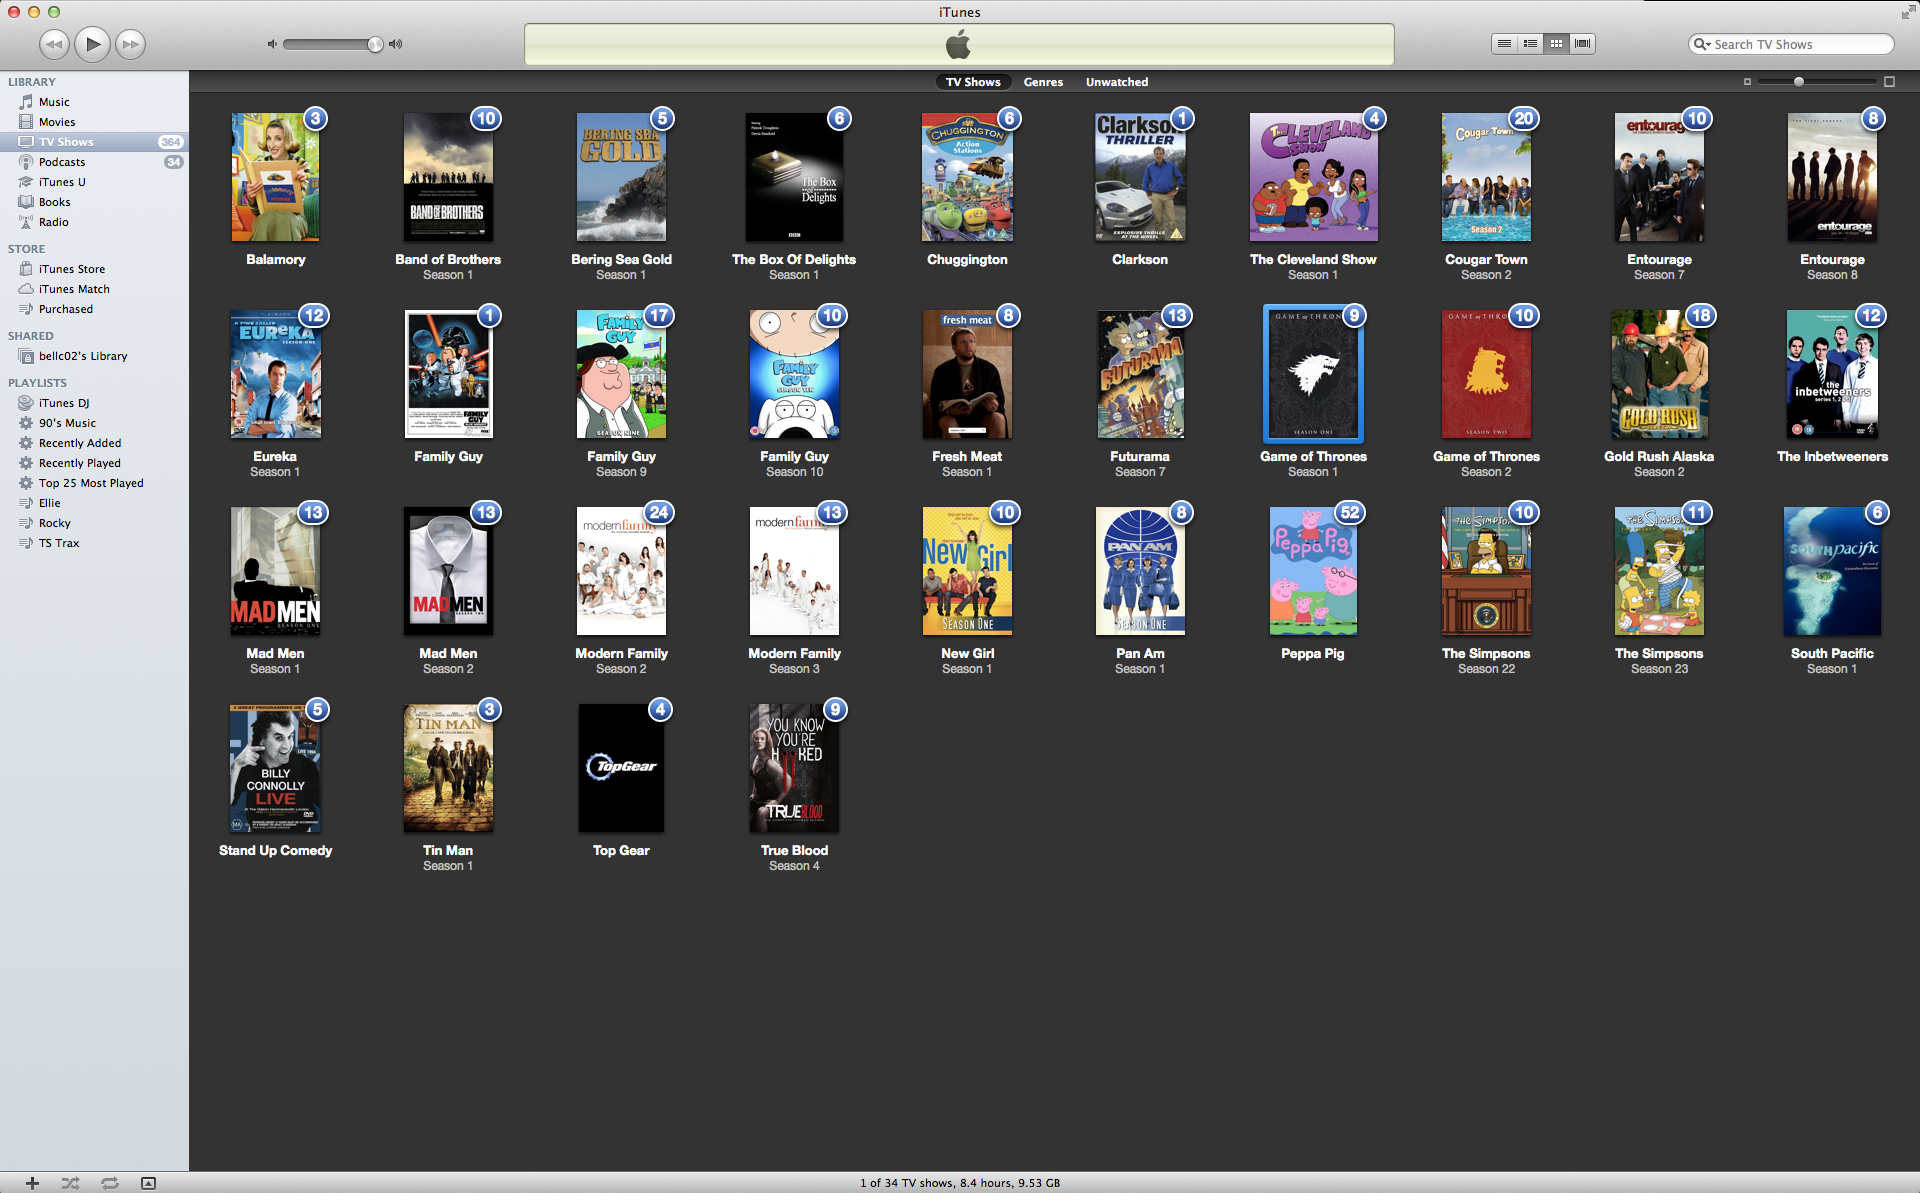
Task: Toggle shuffle in the bottom bar
Action: click(x=70, y=1183)
